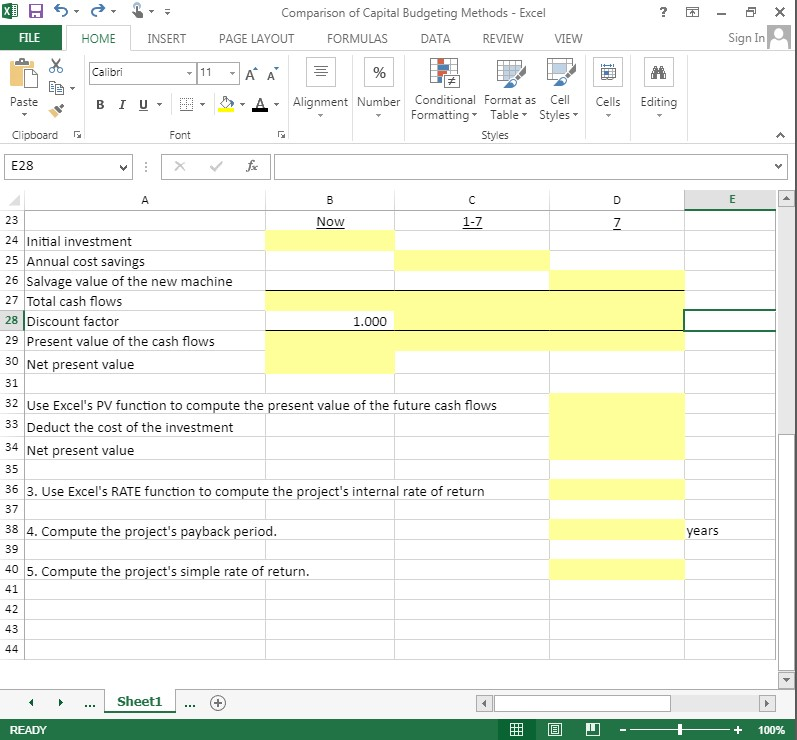Open the font size 11 dropdown
This screenshot has height=740, width=797.
[x=232, y=73]
